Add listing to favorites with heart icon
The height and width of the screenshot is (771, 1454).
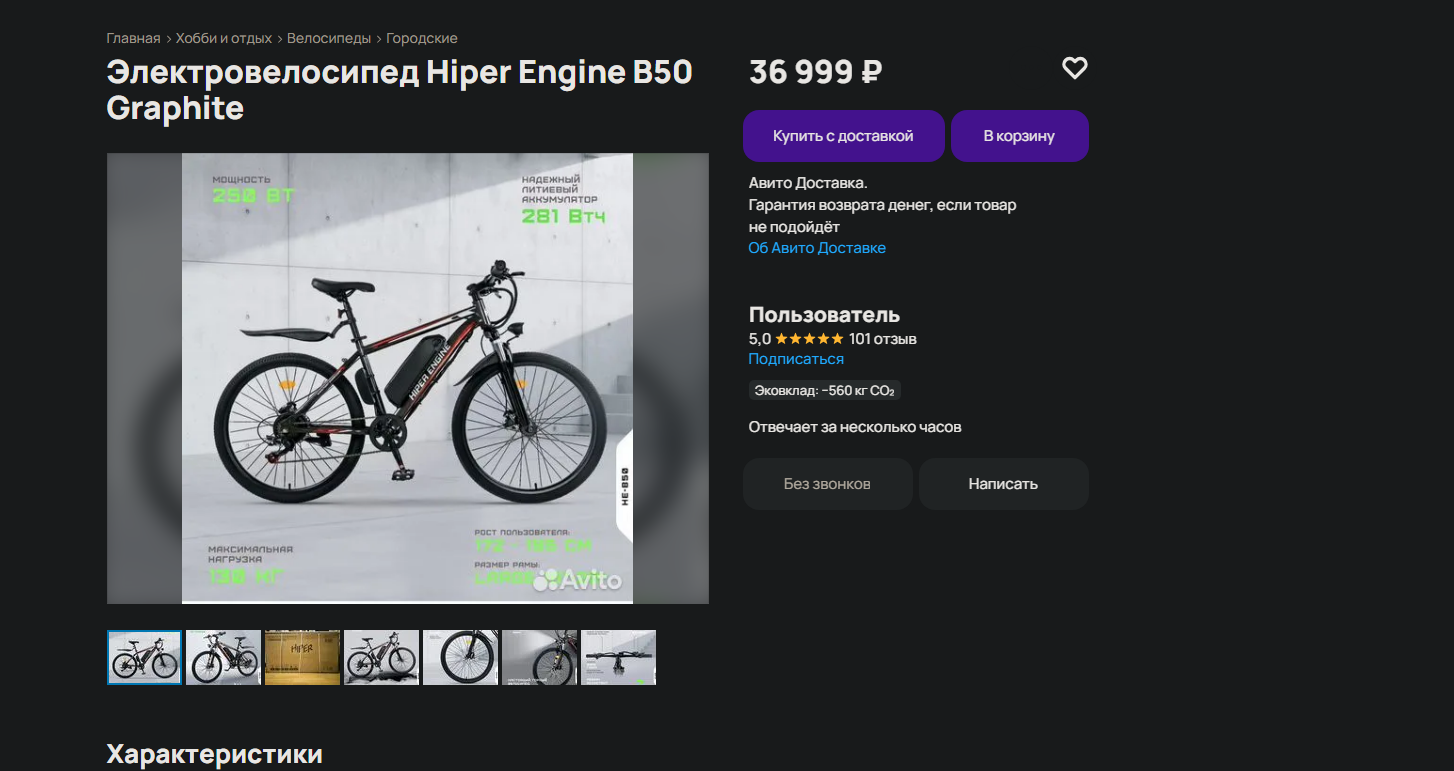(x=1074, y=68)
